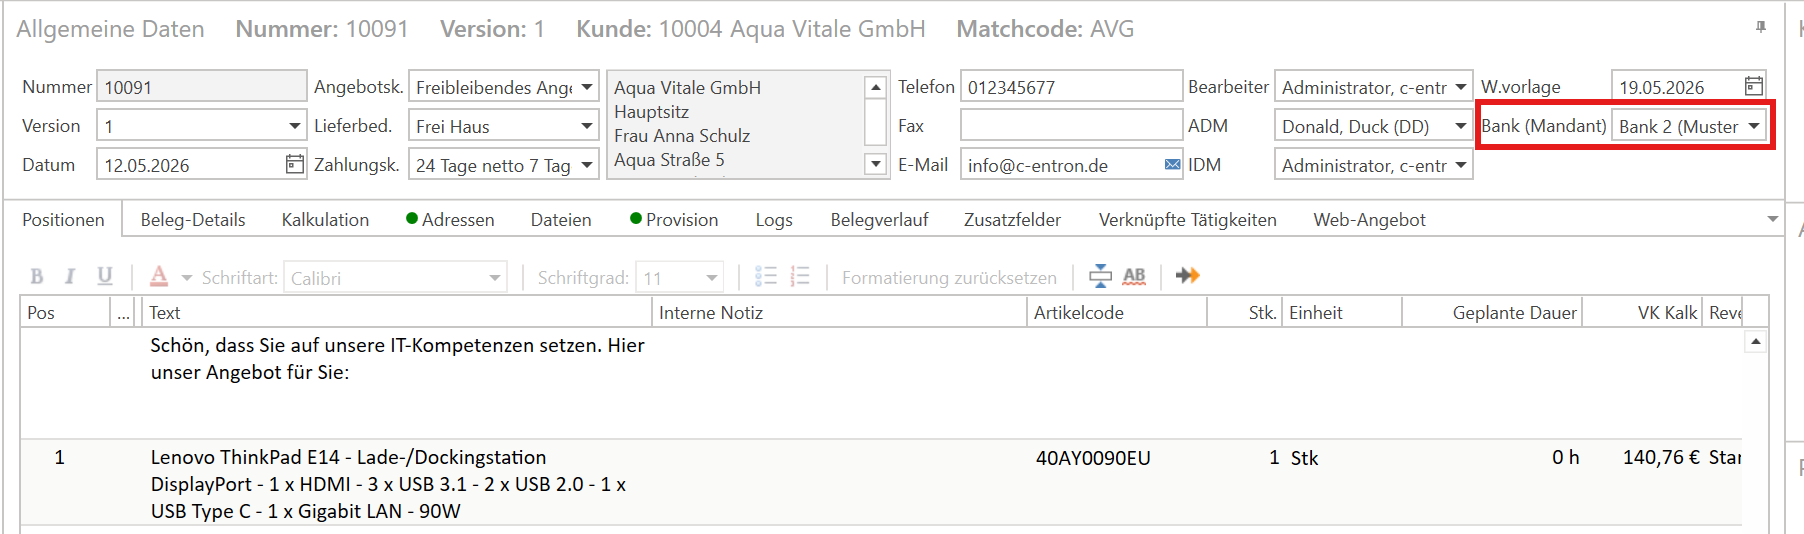Screen dimensions: 1804x534
Task: Select the Lenovo ThinkPad E14 position text
Action: coord(390,484)
